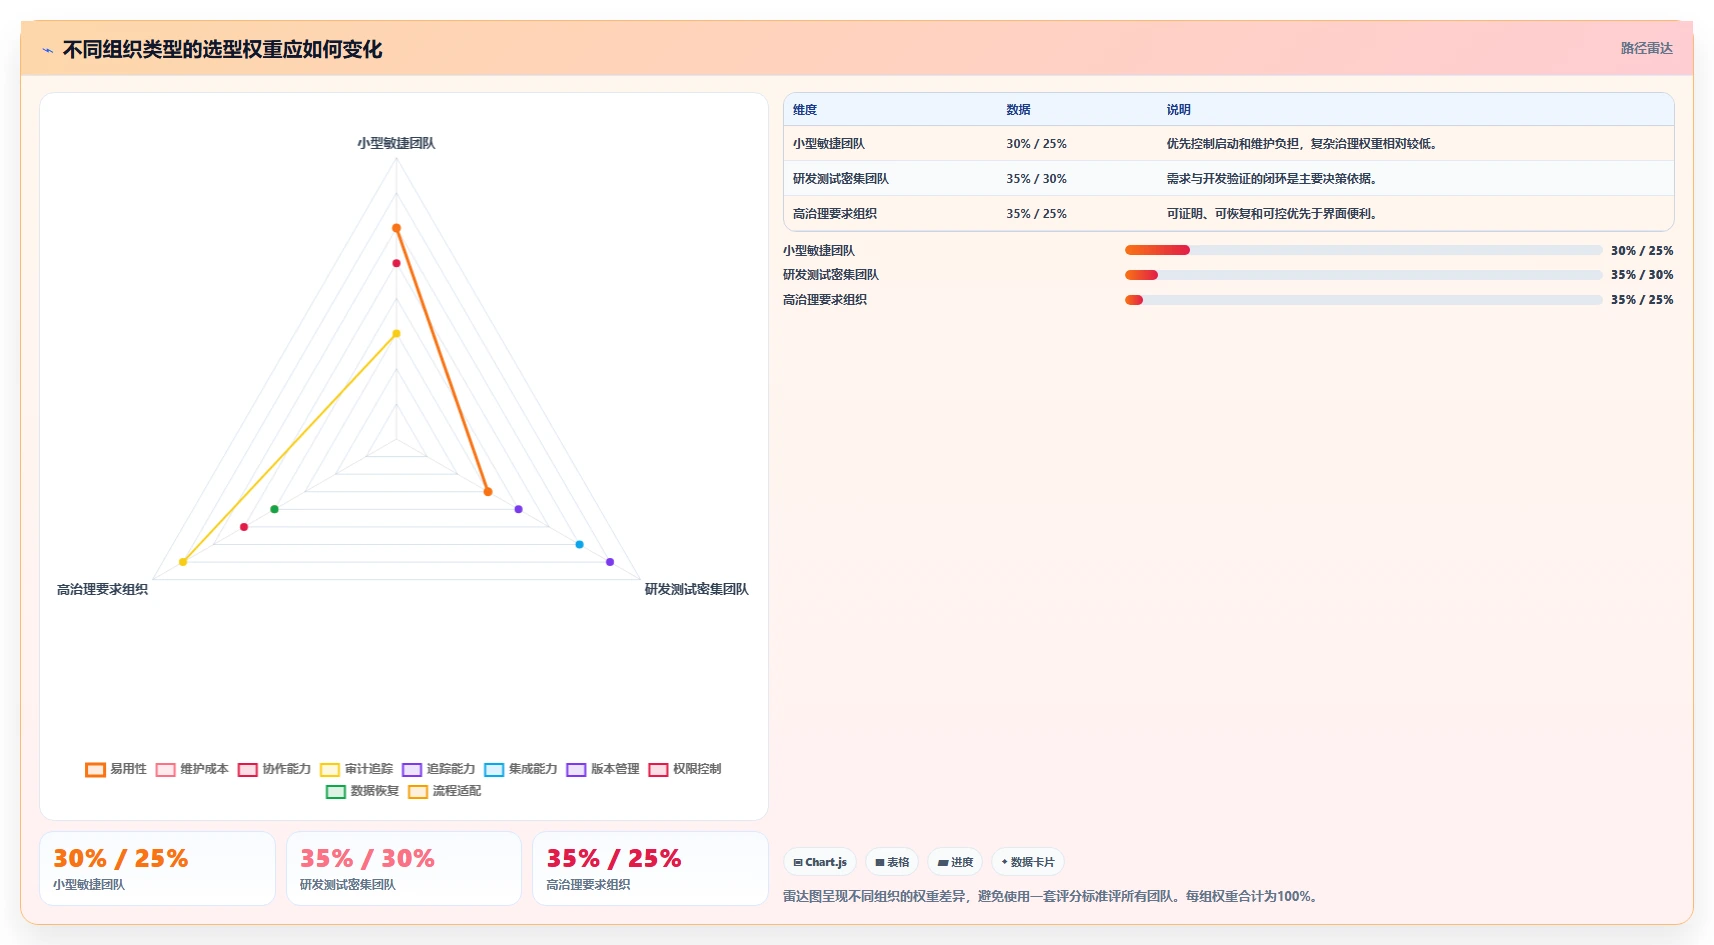Open the 30% / 25% 小型敏捷团队 data card
The height and width of the screenshot is (945, 1714).
coord(157,869)
